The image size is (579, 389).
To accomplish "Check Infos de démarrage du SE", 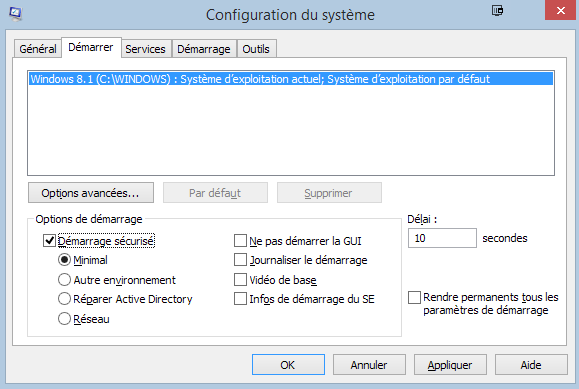I will tap(240, 299).
